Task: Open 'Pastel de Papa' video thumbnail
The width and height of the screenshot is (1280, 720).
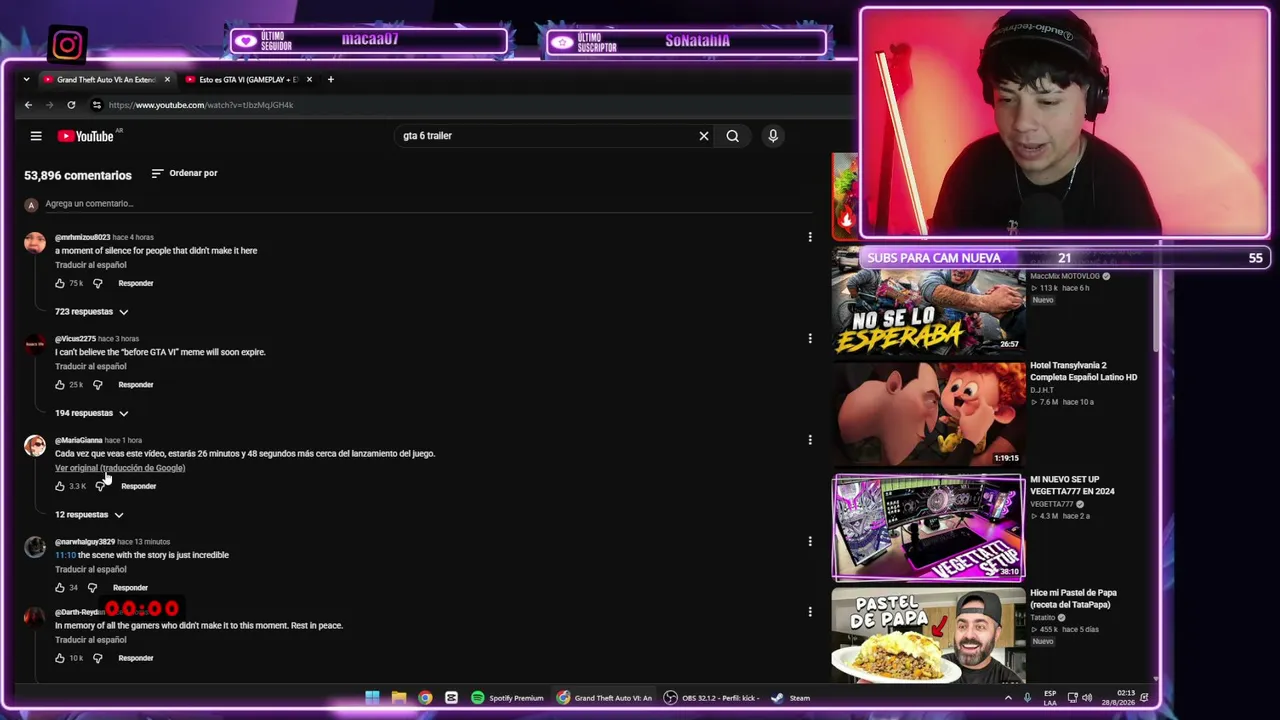Action: click(x=929, y=635)
